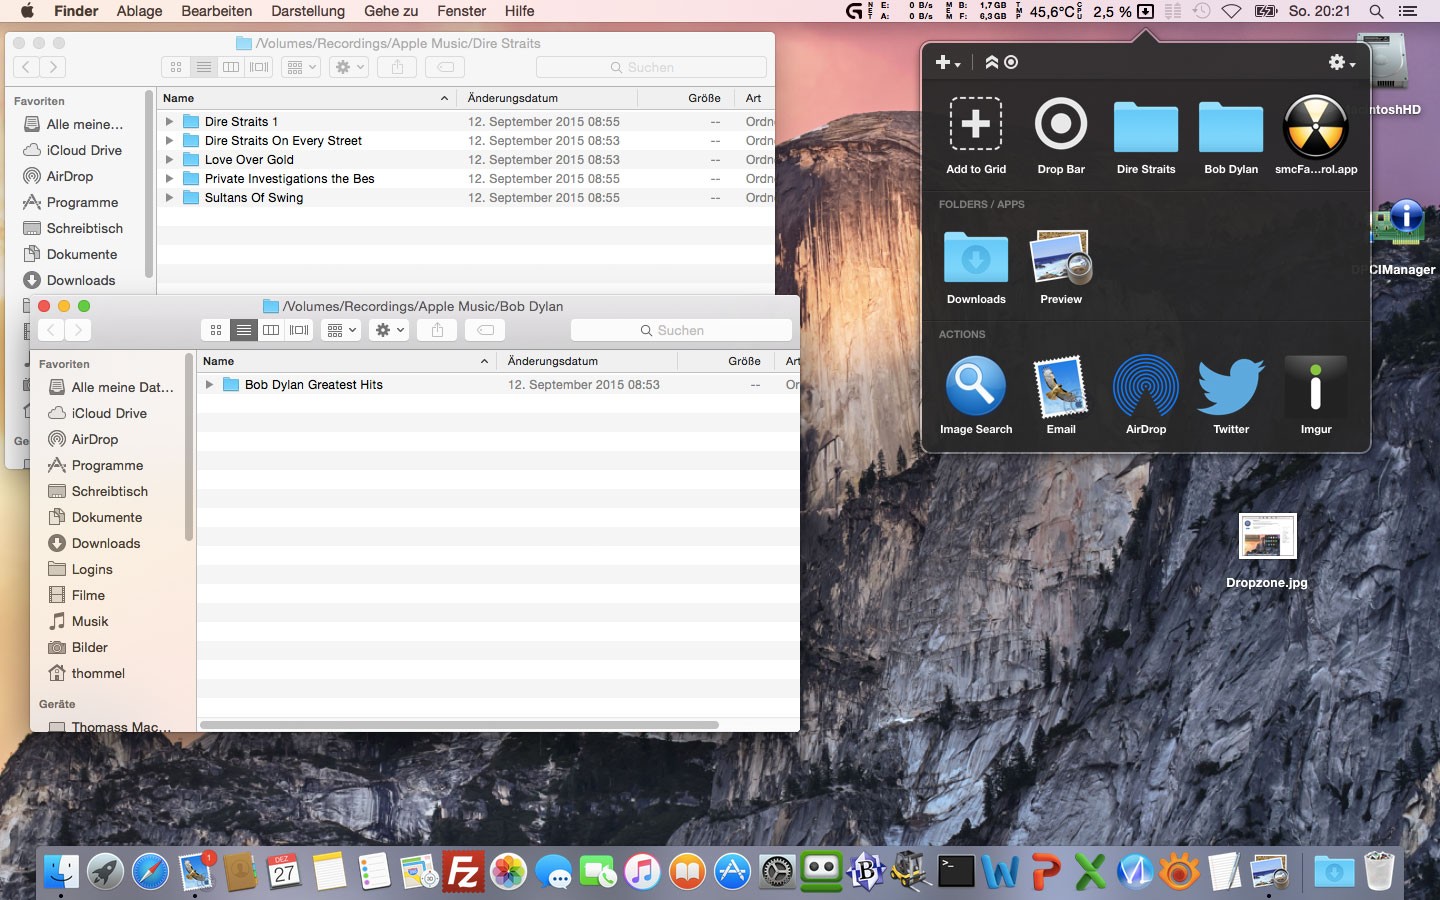Switch Bob Dylan window to icon view
Image resolution: width=1440 pixels, height=900 pixels.
(216, 330)
